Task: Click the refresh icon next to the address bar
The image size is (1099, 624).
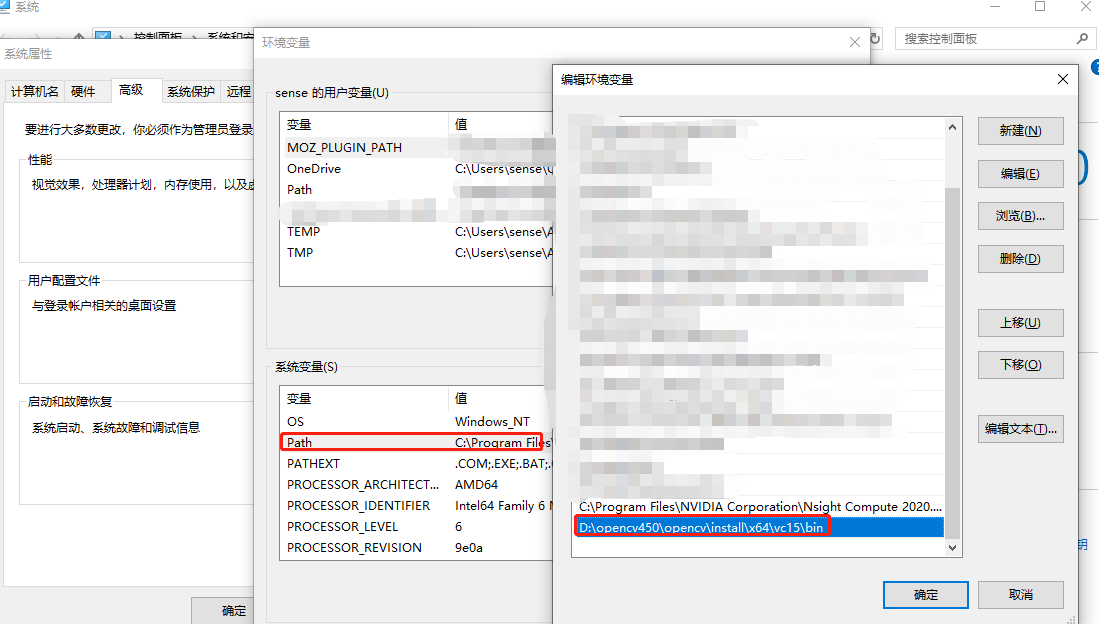Action: point(873,37)
